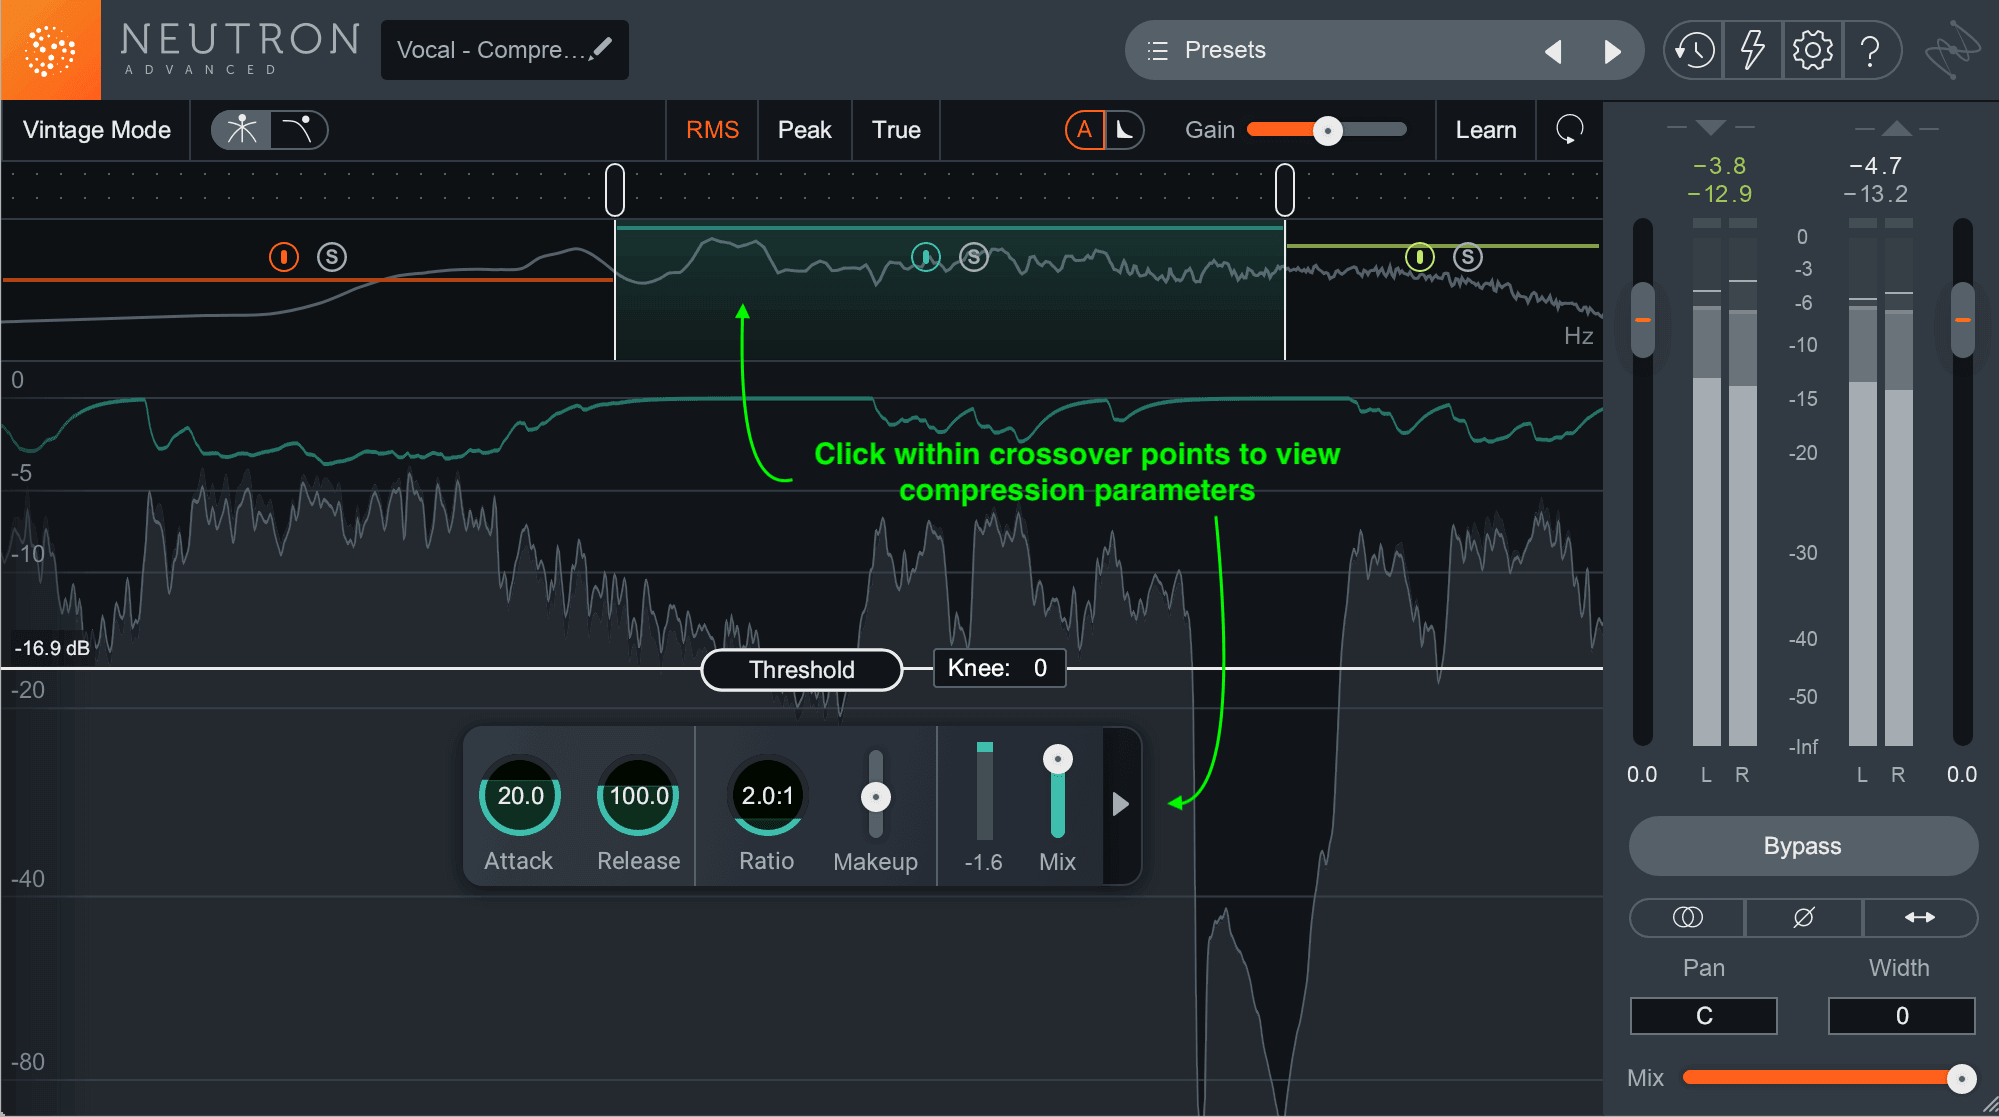The height and width of the screenshot is (1117, 1999).
Task: Select RMS detection mode
Action: (x=712, y=130)
